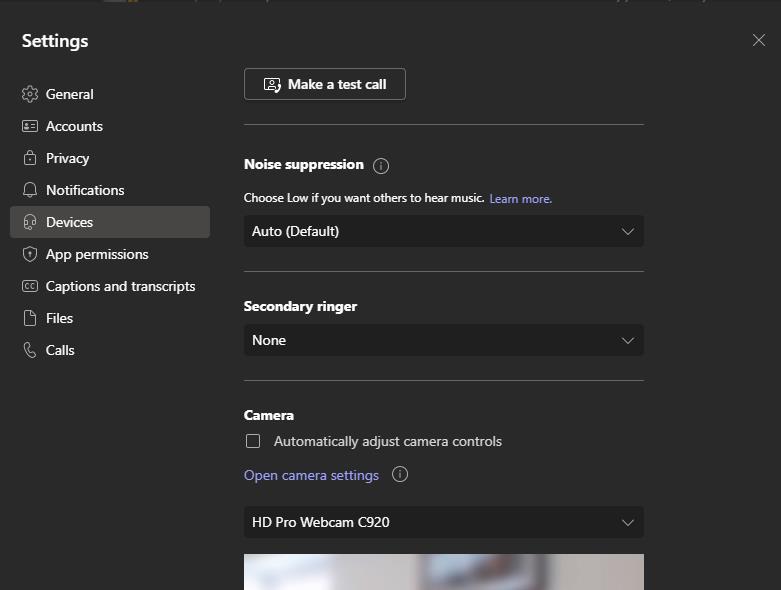The width and height of the screenshot is (781, 590).
Task: Show info tooltip next to Noise suppression
Action: (x=381, y=166)
